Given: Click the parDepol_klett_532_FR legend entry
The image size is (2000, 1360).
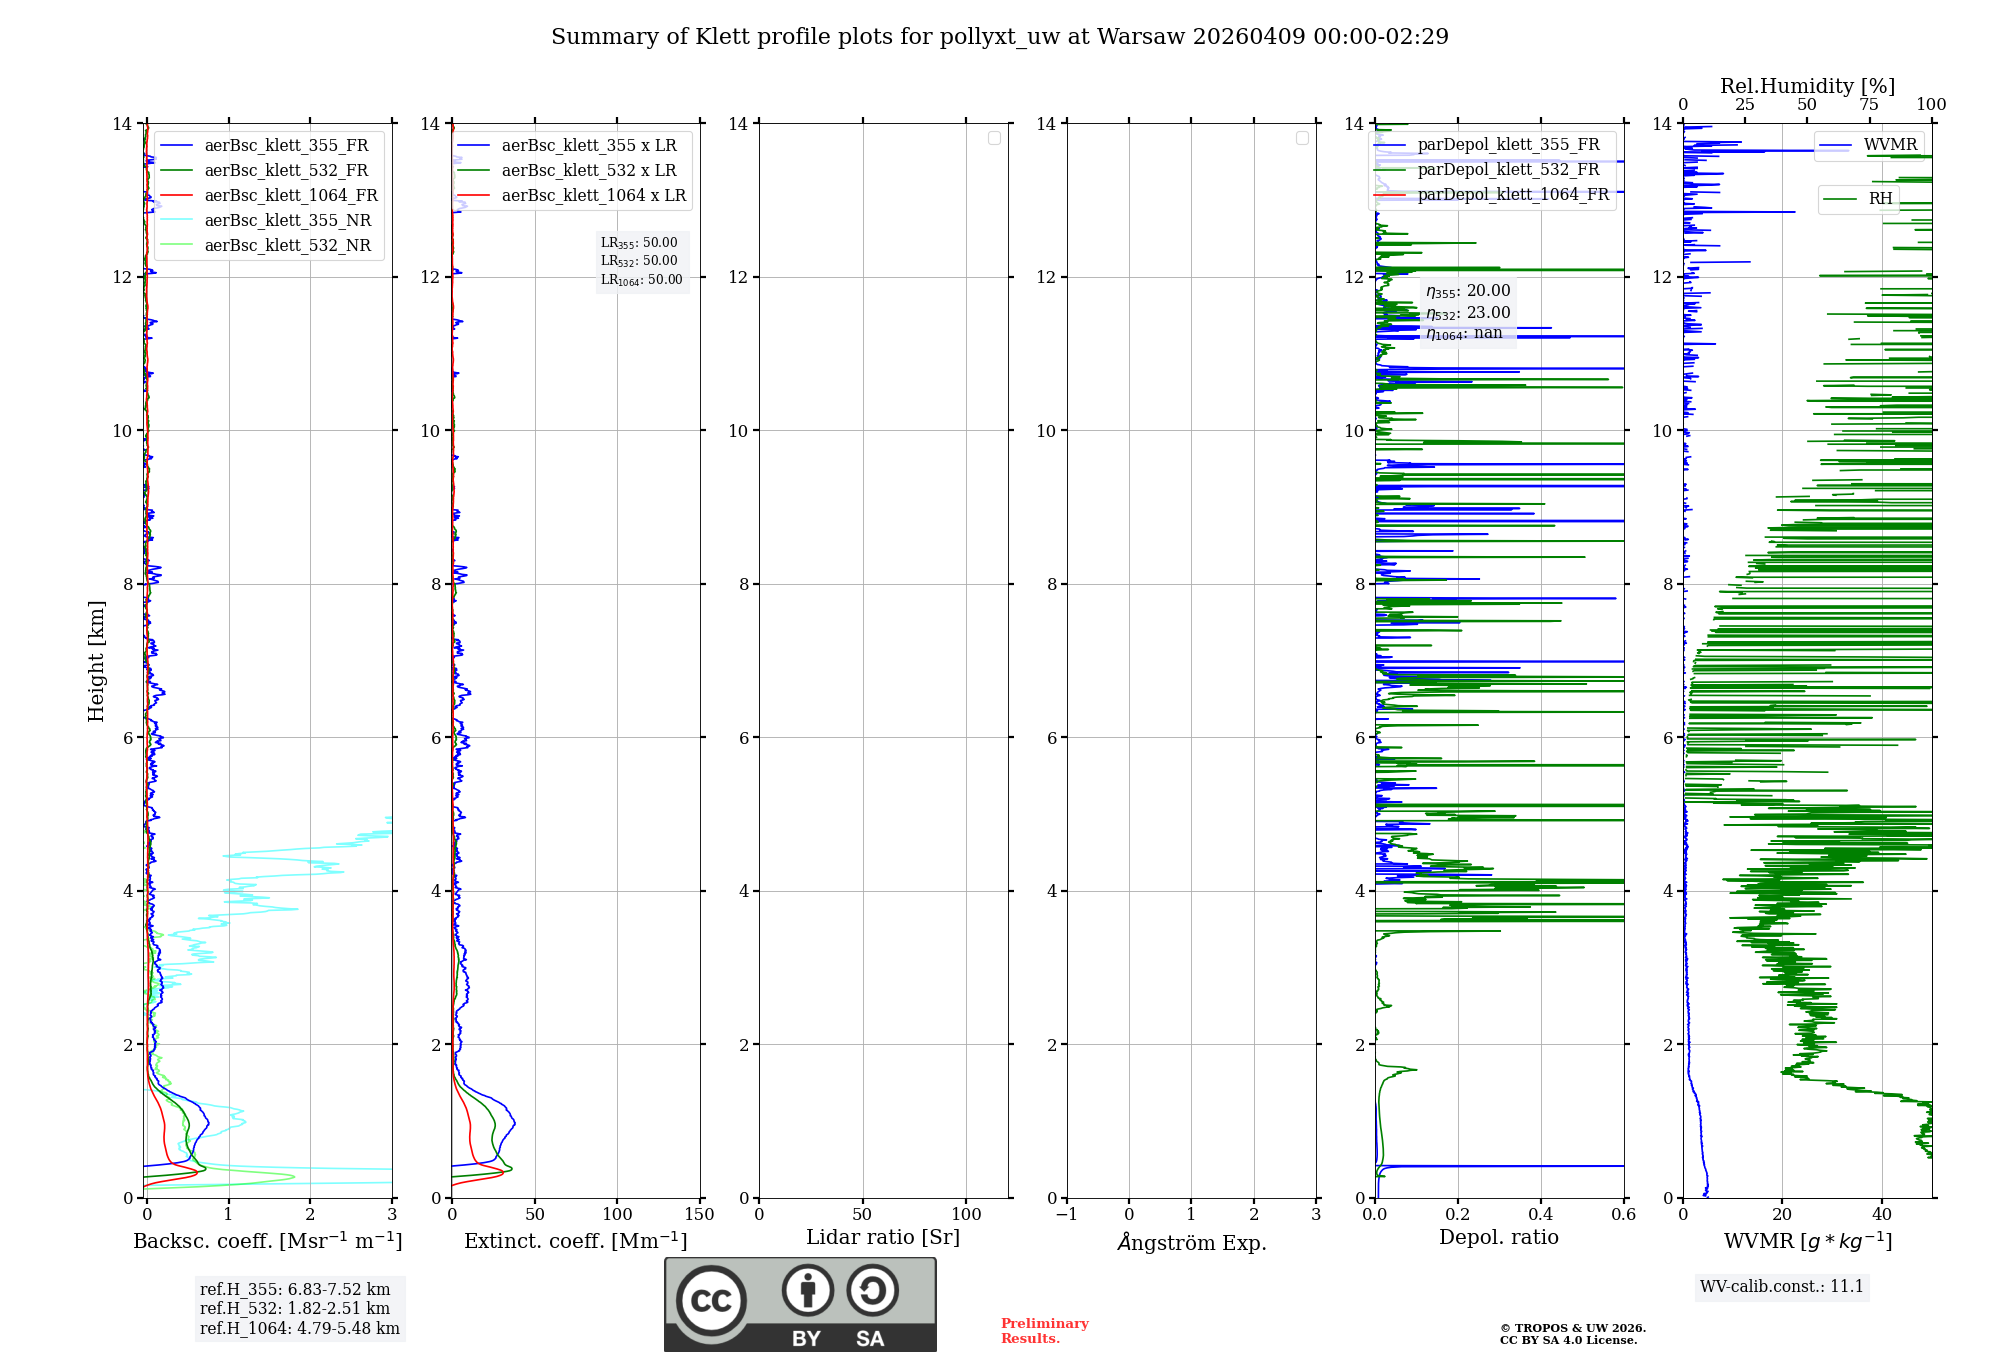Looking at the screenshot, I should click(x=1508, y=170).
